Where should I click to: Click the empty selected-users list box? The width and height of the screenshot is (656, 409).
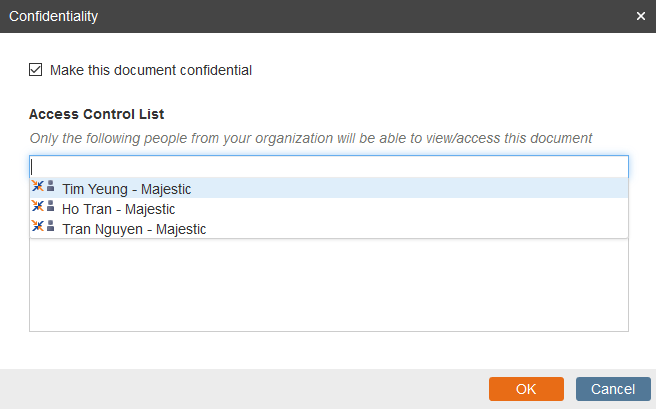(x=329, y=285)
